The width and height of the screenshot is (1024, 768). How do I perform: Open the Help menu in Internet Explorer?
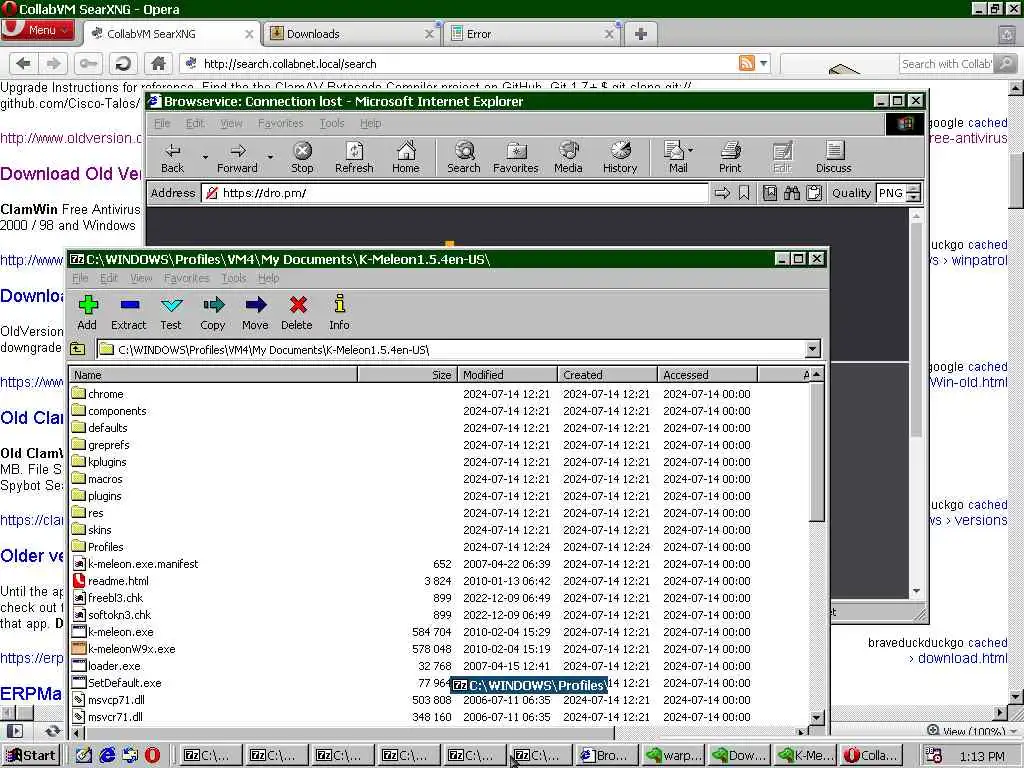[x=370, y=123]
